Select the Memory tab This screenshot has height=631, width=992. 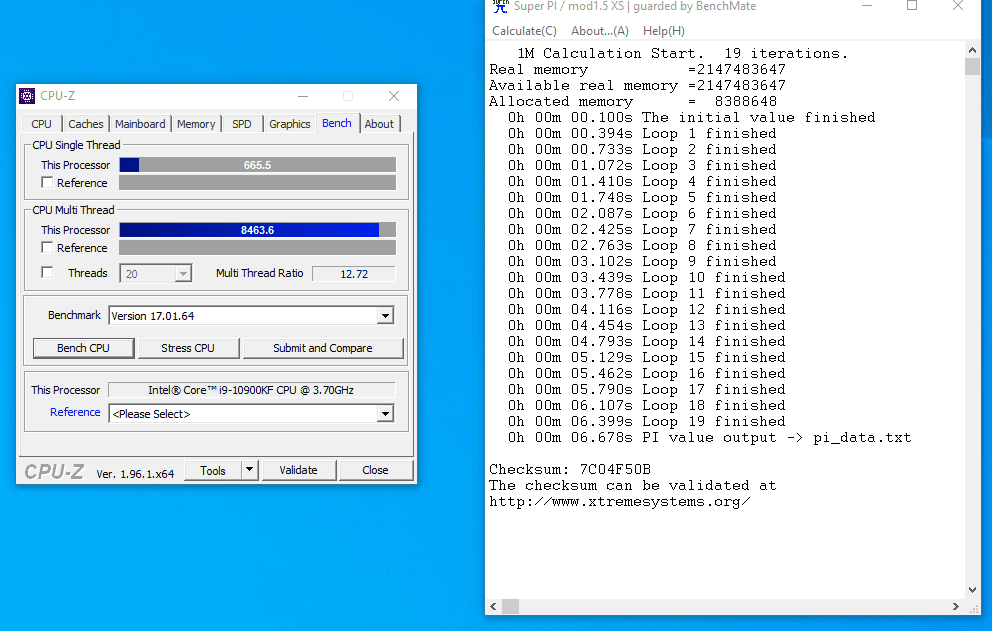tap(196, 124)
